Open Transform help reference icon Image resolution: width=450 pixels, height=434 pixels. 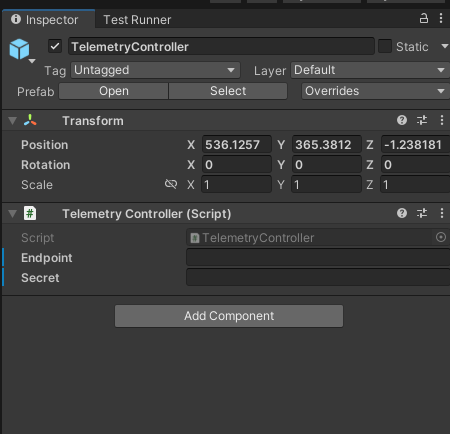[x=402, y=120]
